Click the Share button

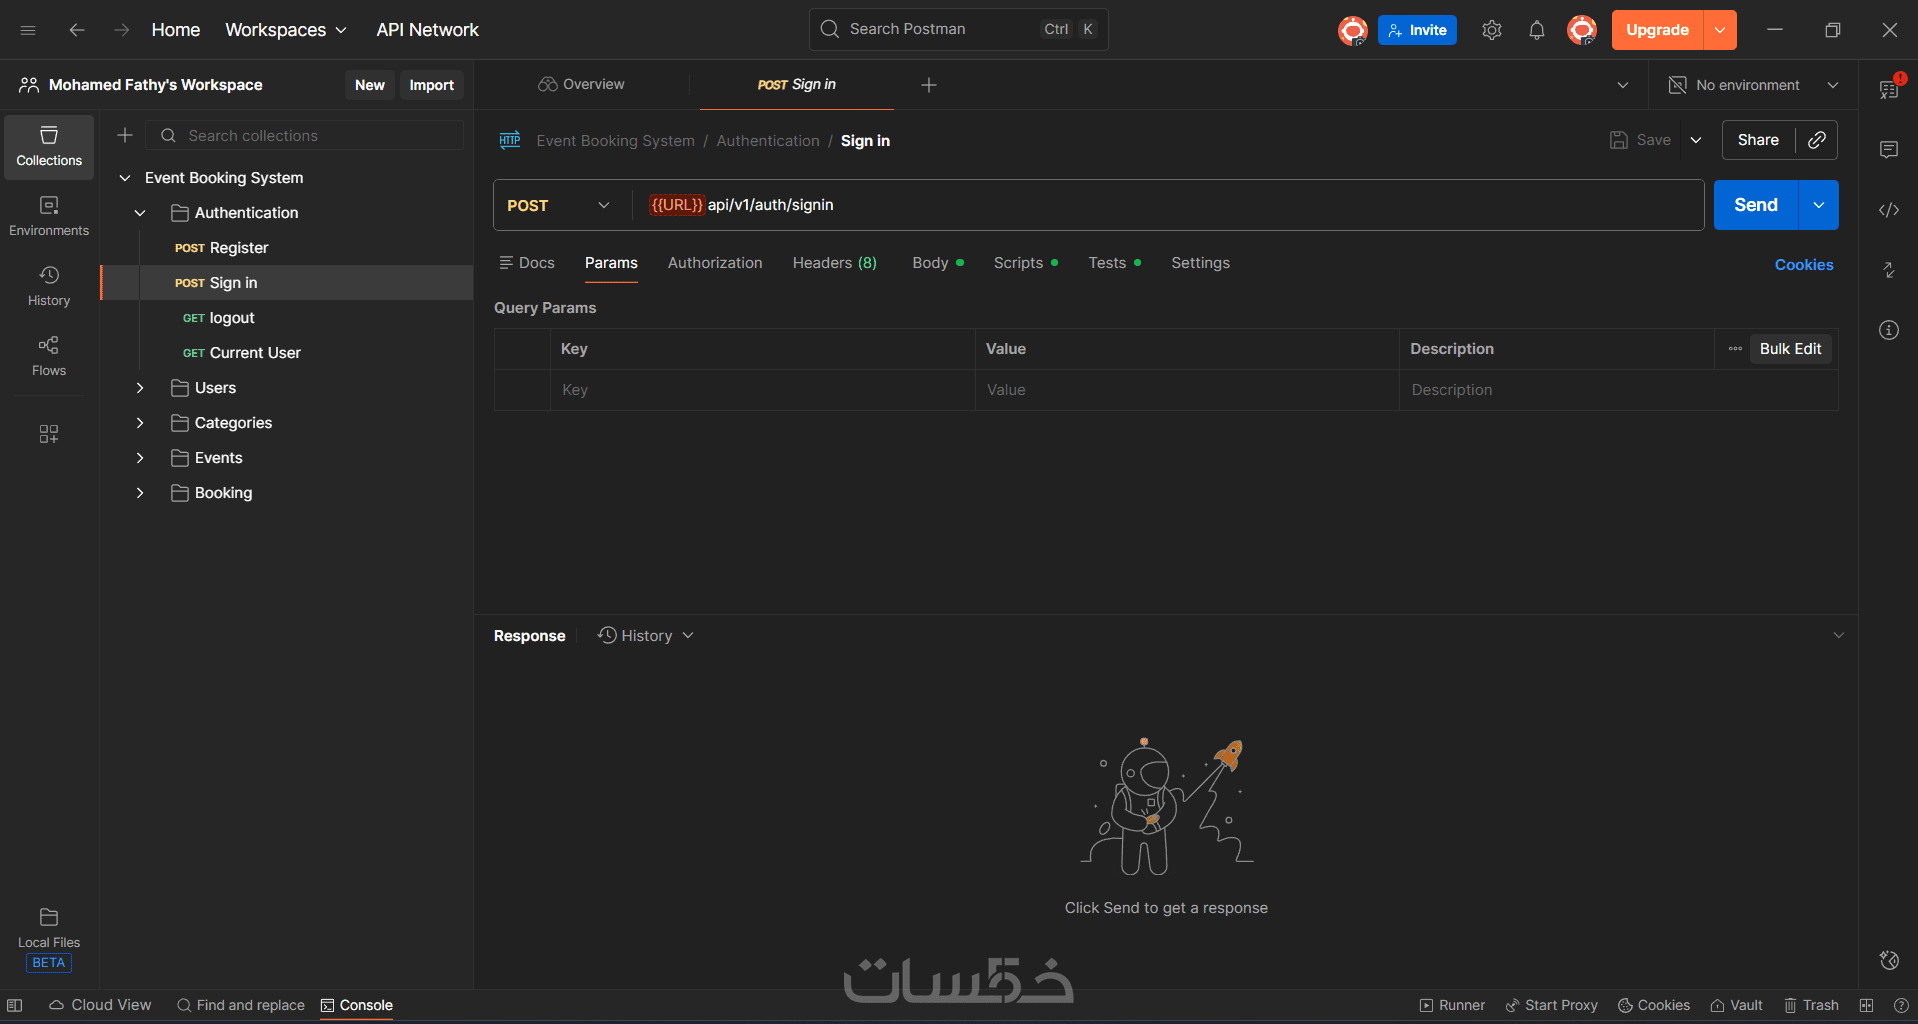point(1758,140)
